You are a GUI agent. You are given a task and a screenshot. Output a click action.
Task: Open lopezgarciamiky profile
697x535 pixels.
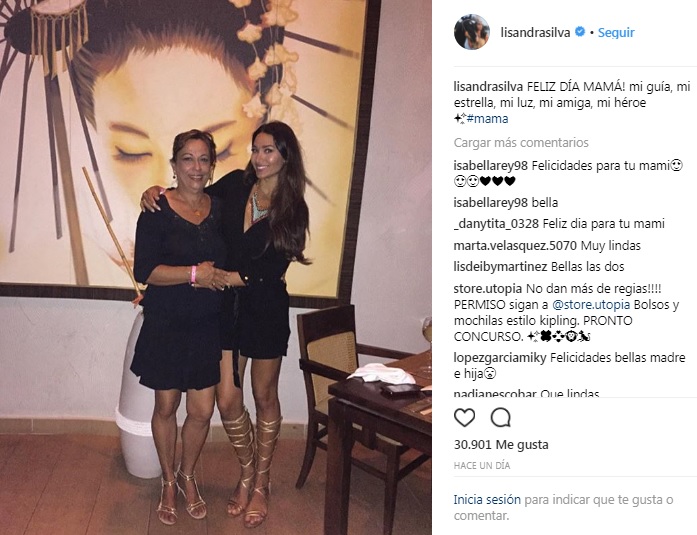point(500,358)
